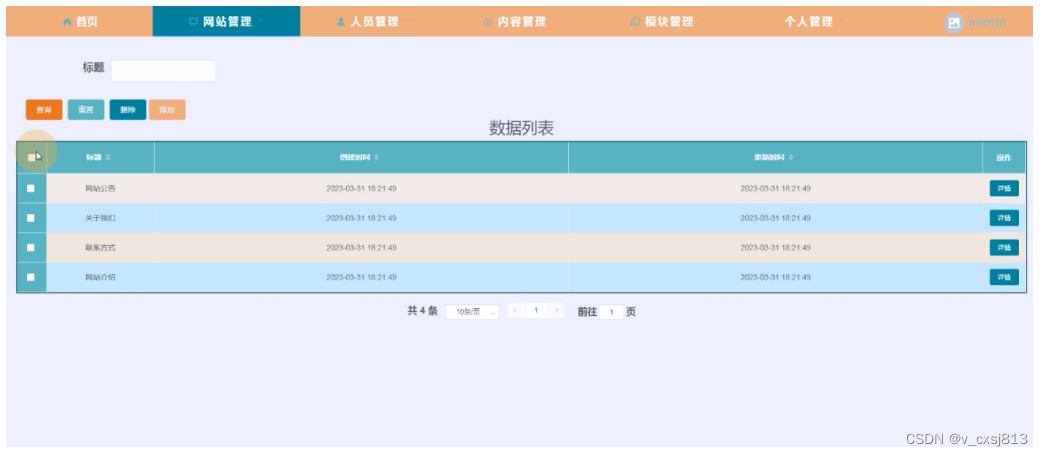Open the admin avatar icon
Image resolution: width=1043 pixels, height=456 pixels.
(954, 23)
